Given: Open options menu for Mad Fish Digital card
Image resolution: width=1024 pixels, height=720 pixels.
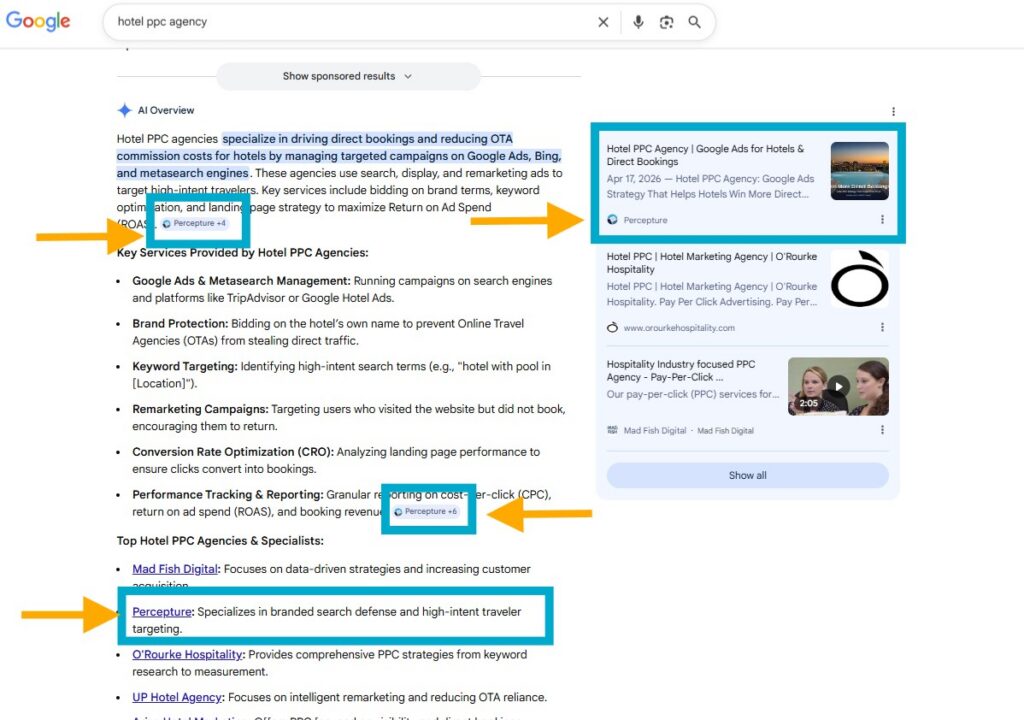Looking at the screenshot, I should pyautogui.click(x=882, y=429).
